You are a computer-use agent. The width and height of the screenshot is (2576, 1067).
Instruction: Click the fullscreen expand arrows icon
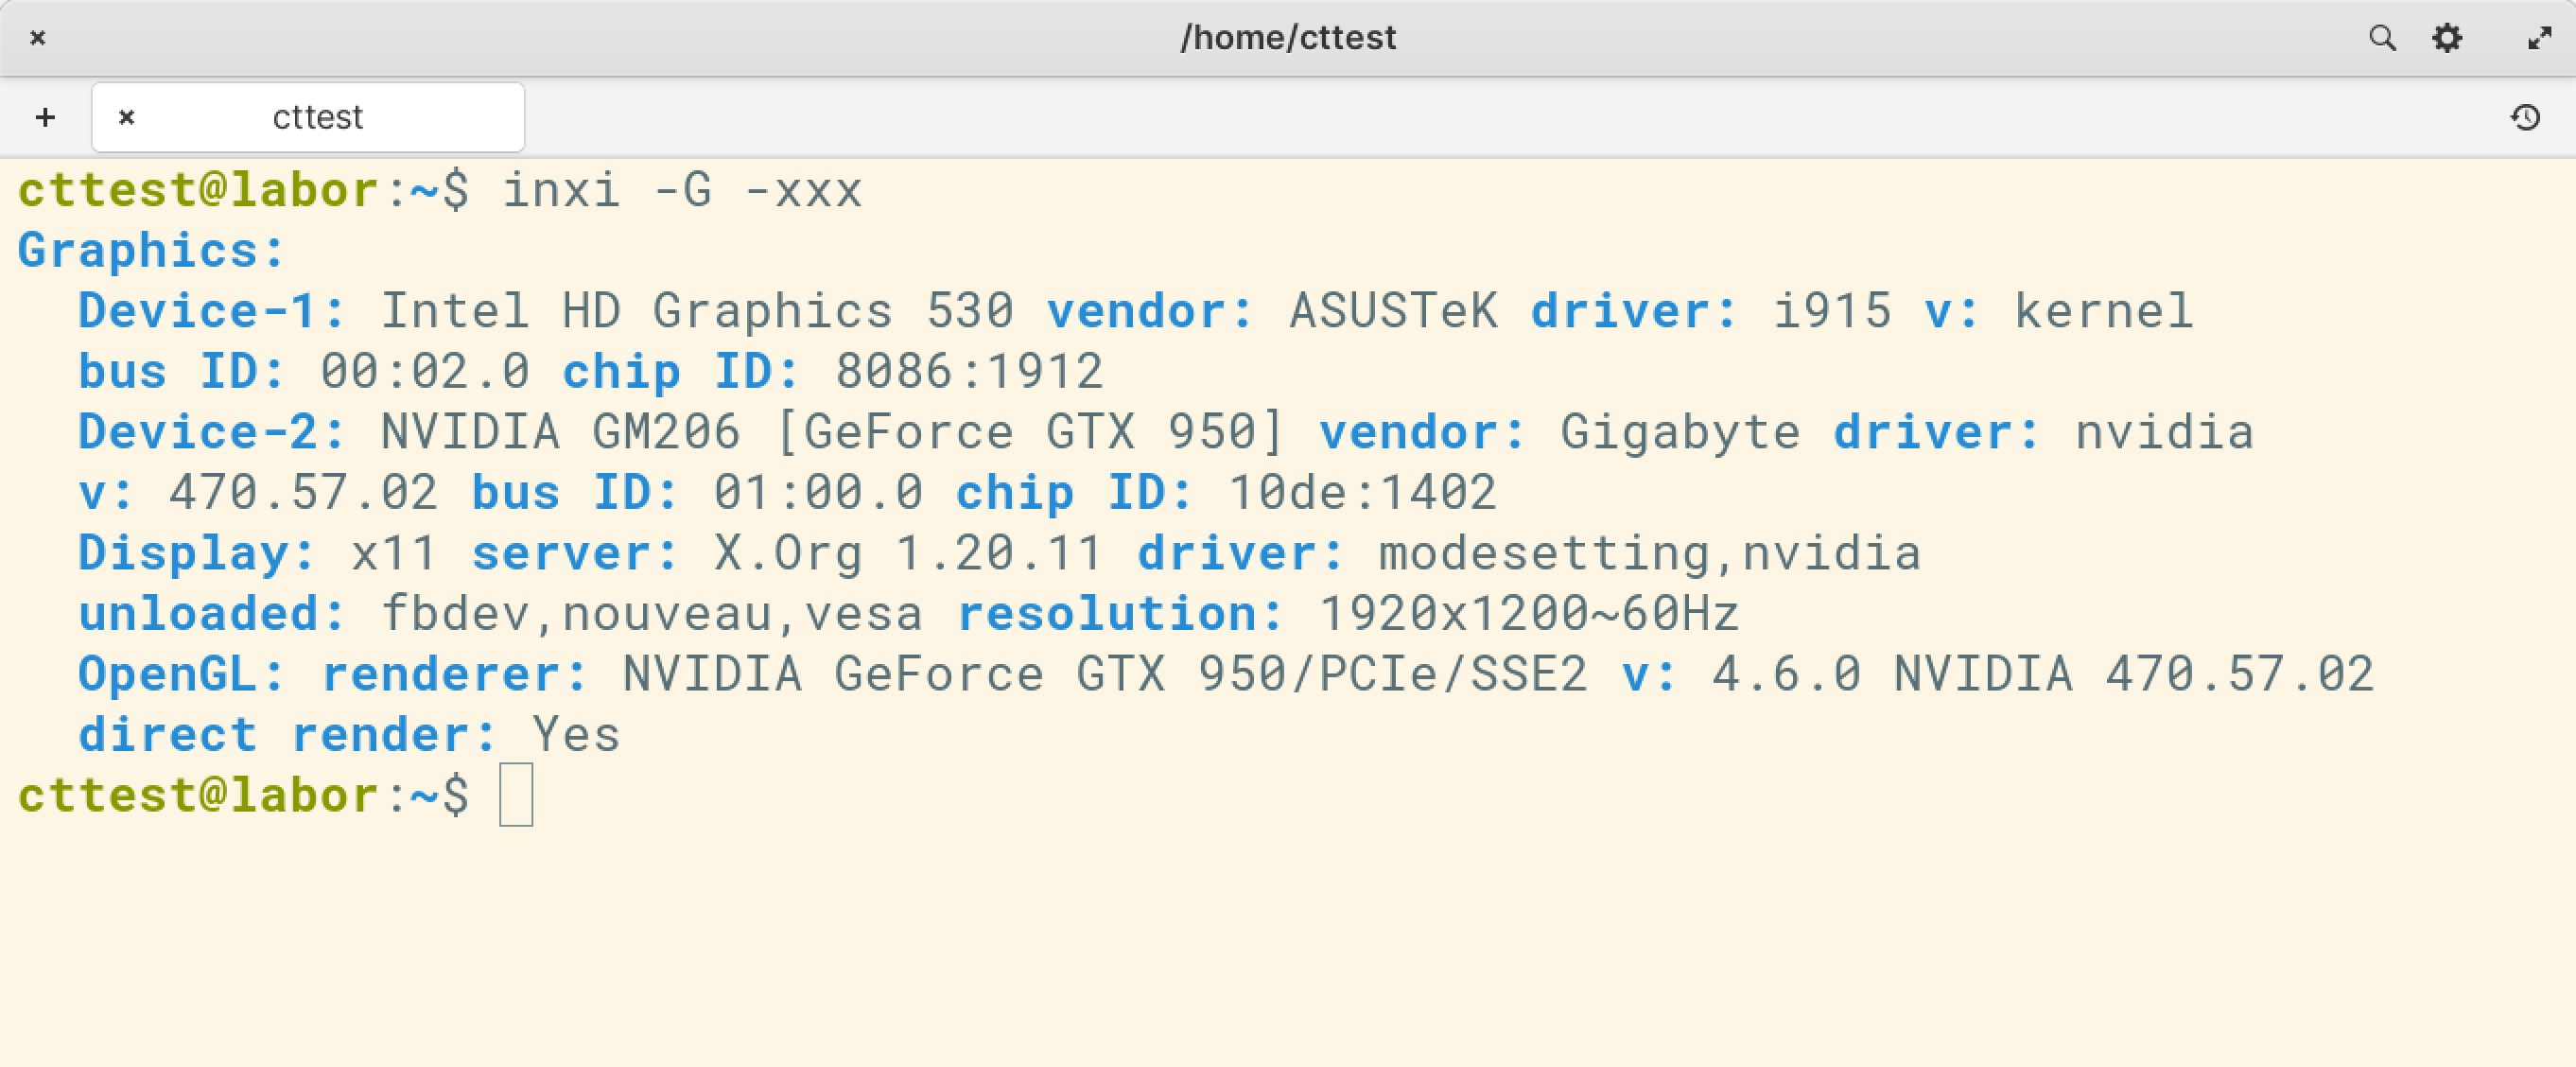click(2539, 38)
